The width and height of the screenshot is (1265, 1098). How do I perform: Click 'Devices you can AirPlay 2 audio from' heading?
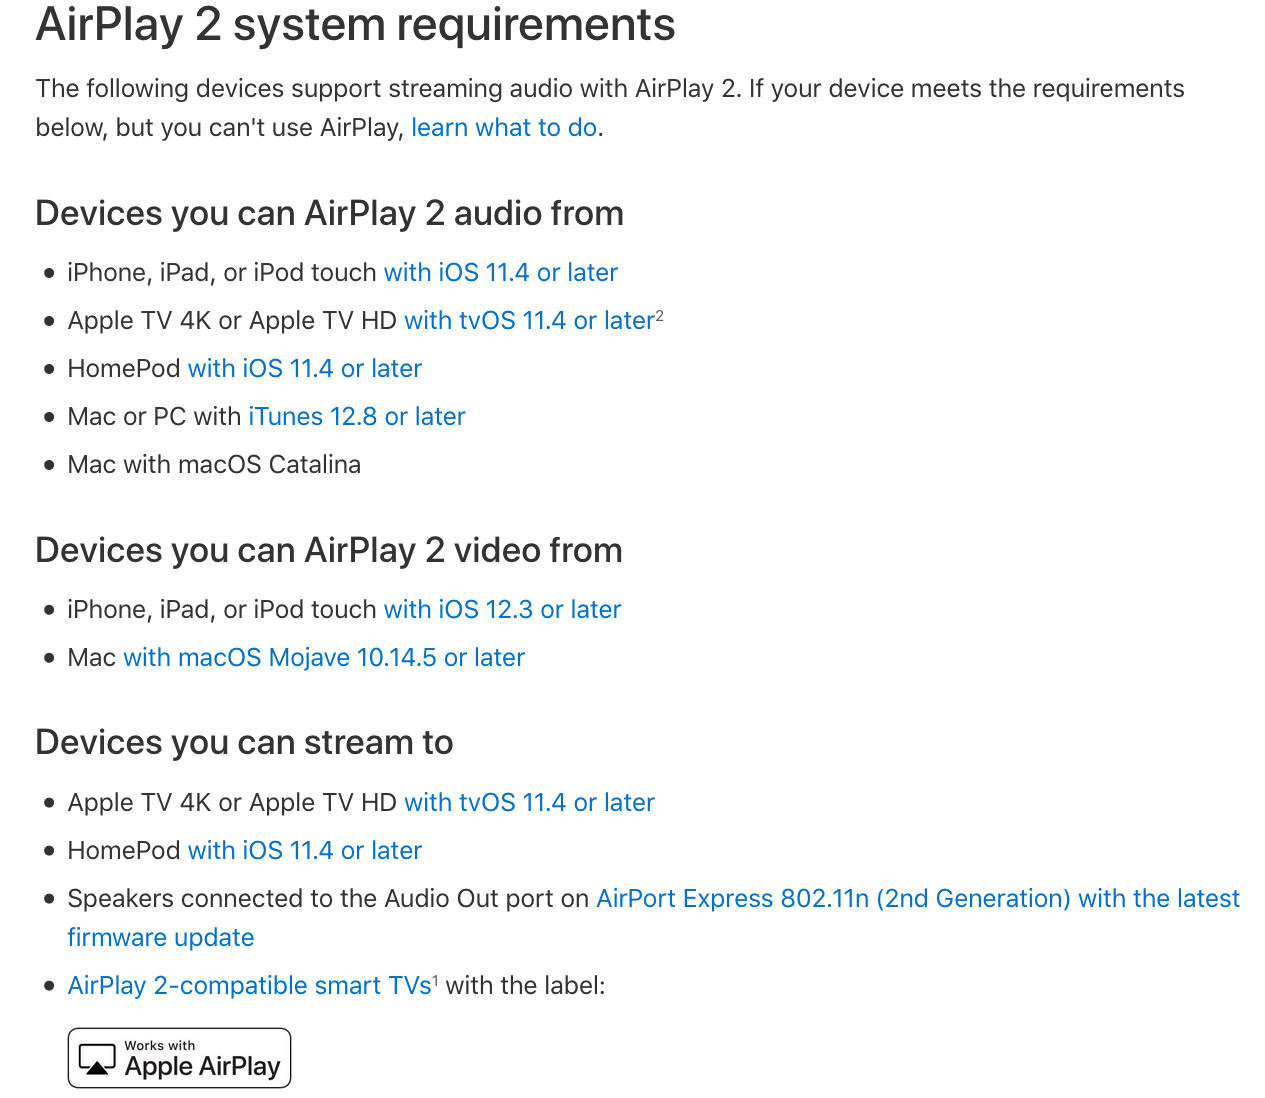point(329,214)
